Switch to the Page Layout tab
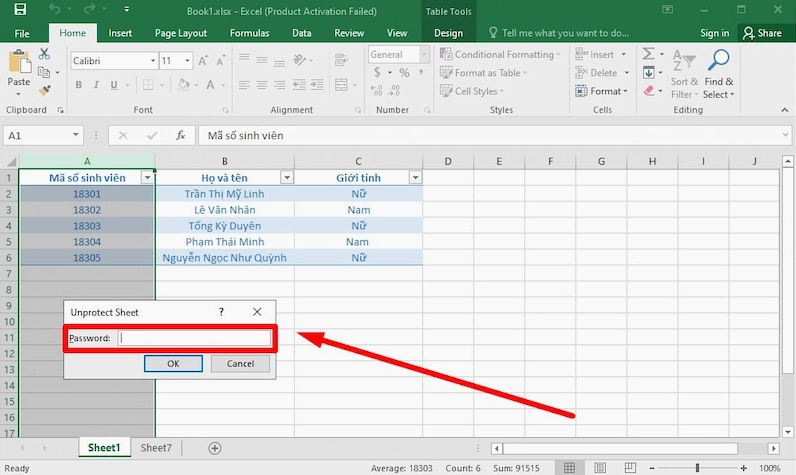Screen dimensions: 796x475 tap(181, 33)
